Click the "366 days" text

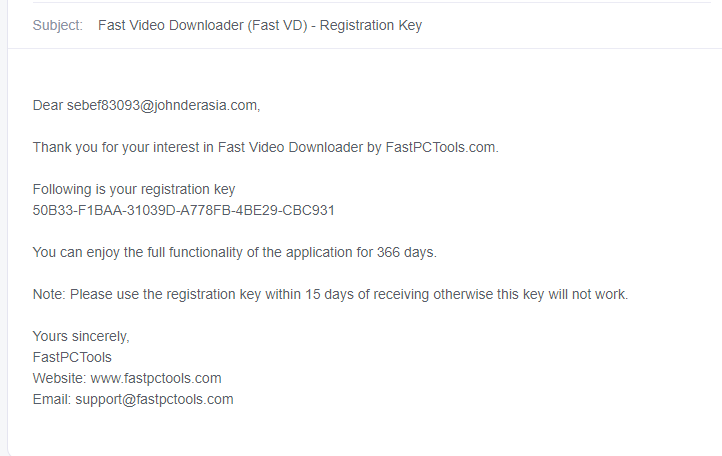[x=406, y=252]
